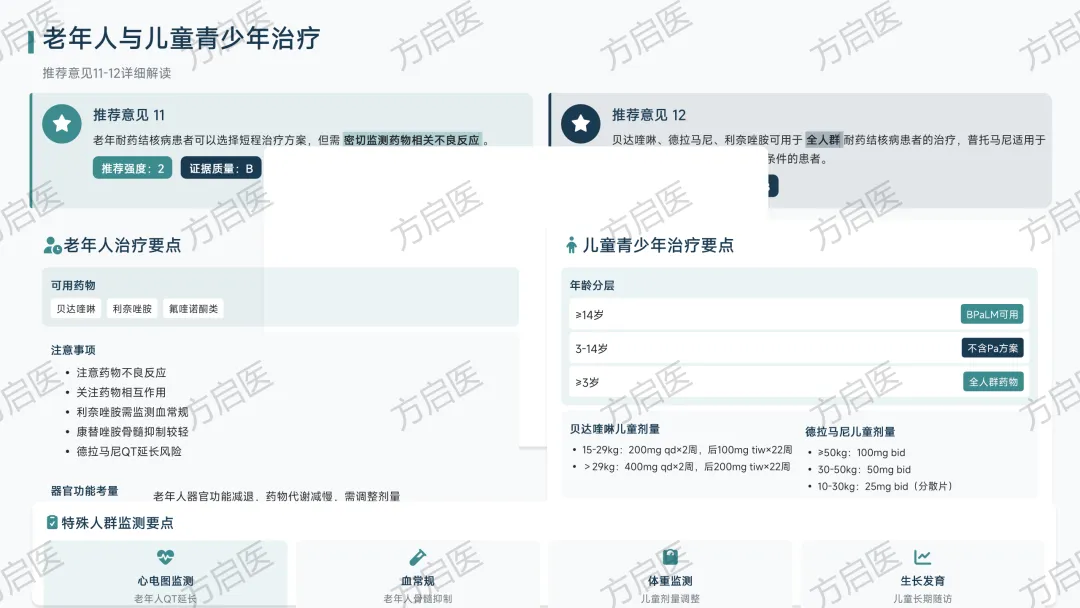Open the 血常规 card label
The width and height of the screenshot is (1080, 608).
(x=417, y=581)
